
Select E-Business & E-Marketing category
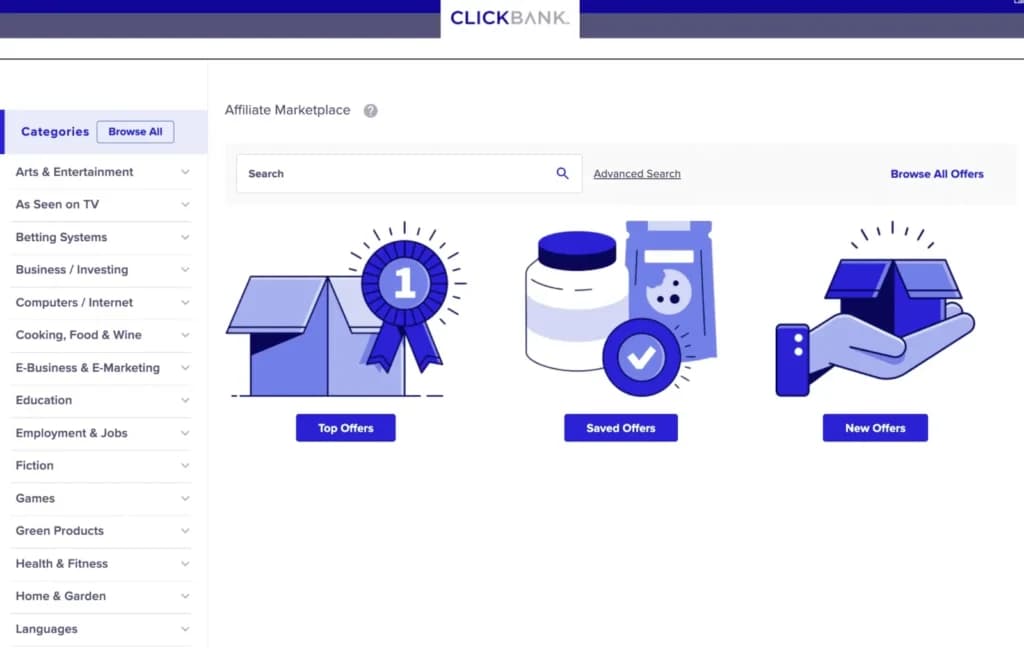(88, 368)
